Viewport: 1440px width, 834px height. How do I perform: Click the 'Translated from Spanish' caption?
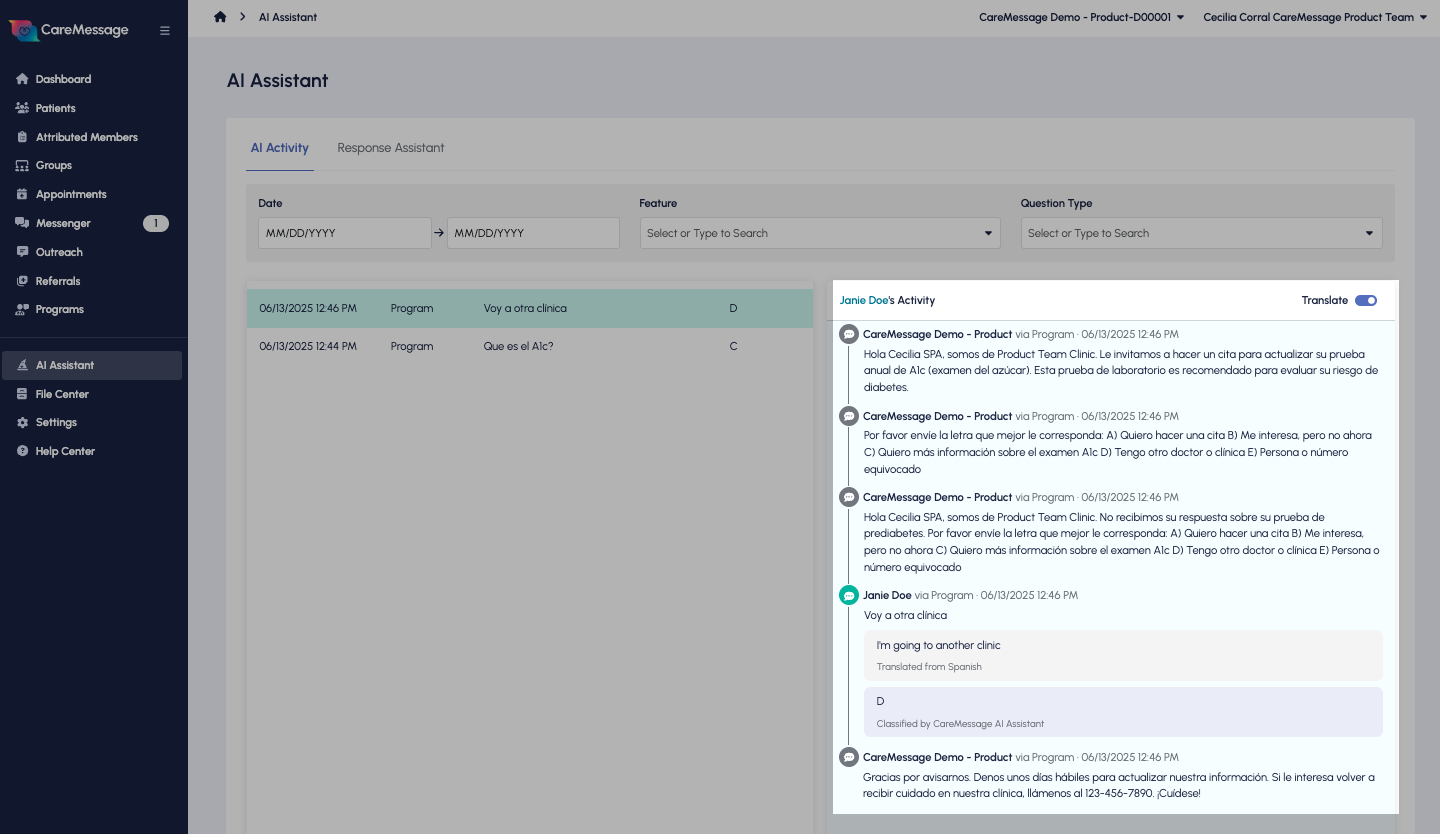pos(929,667)
